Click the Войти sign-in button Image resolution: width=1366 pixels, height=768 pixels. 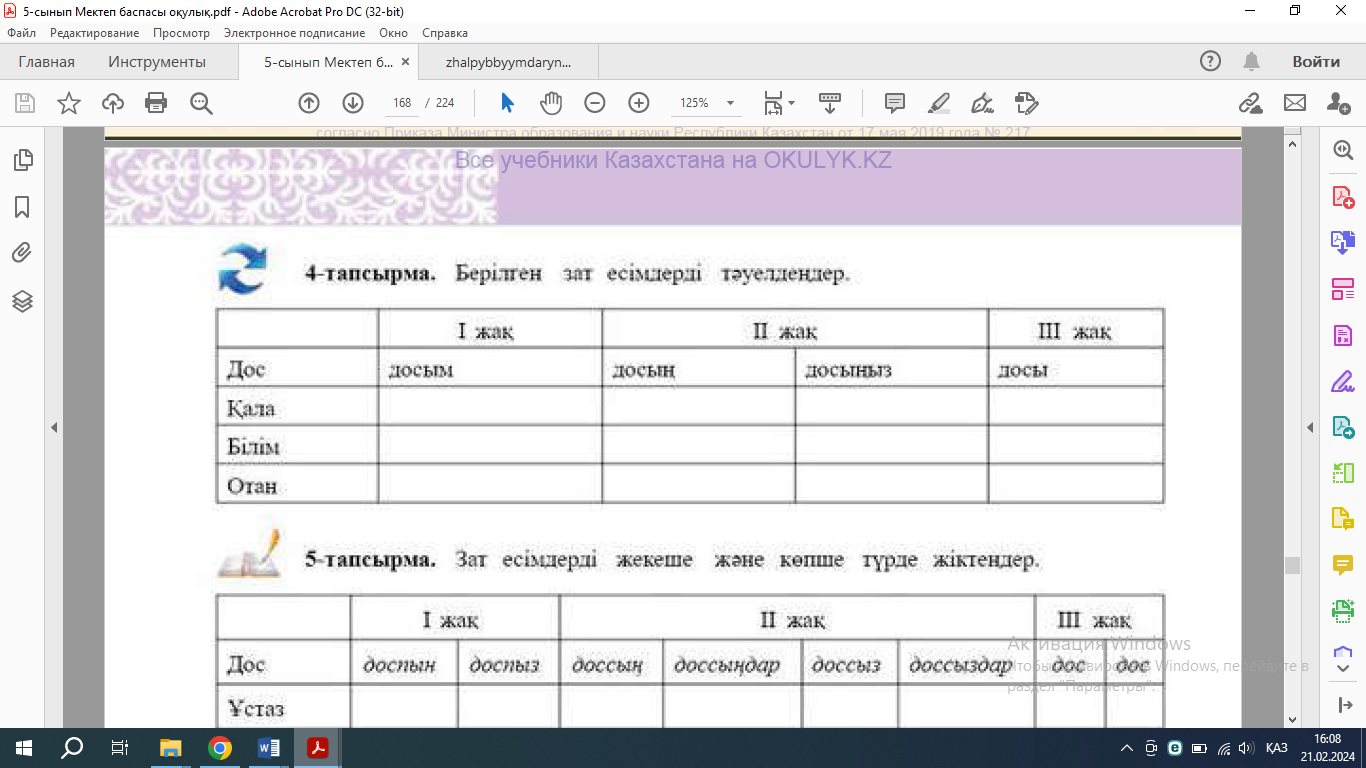coord(1316,62)
